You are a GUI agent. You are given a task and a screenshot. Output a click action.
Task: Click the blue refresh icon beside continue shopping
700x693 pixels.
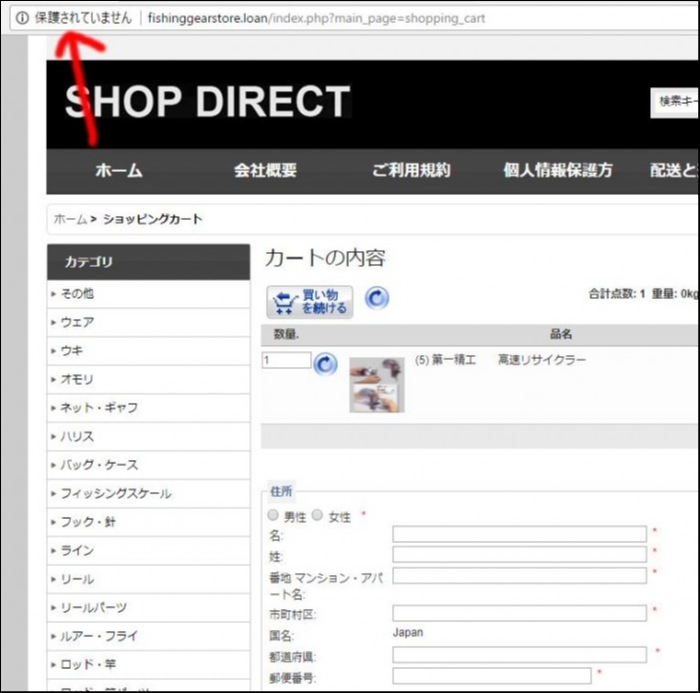(377, 298)
